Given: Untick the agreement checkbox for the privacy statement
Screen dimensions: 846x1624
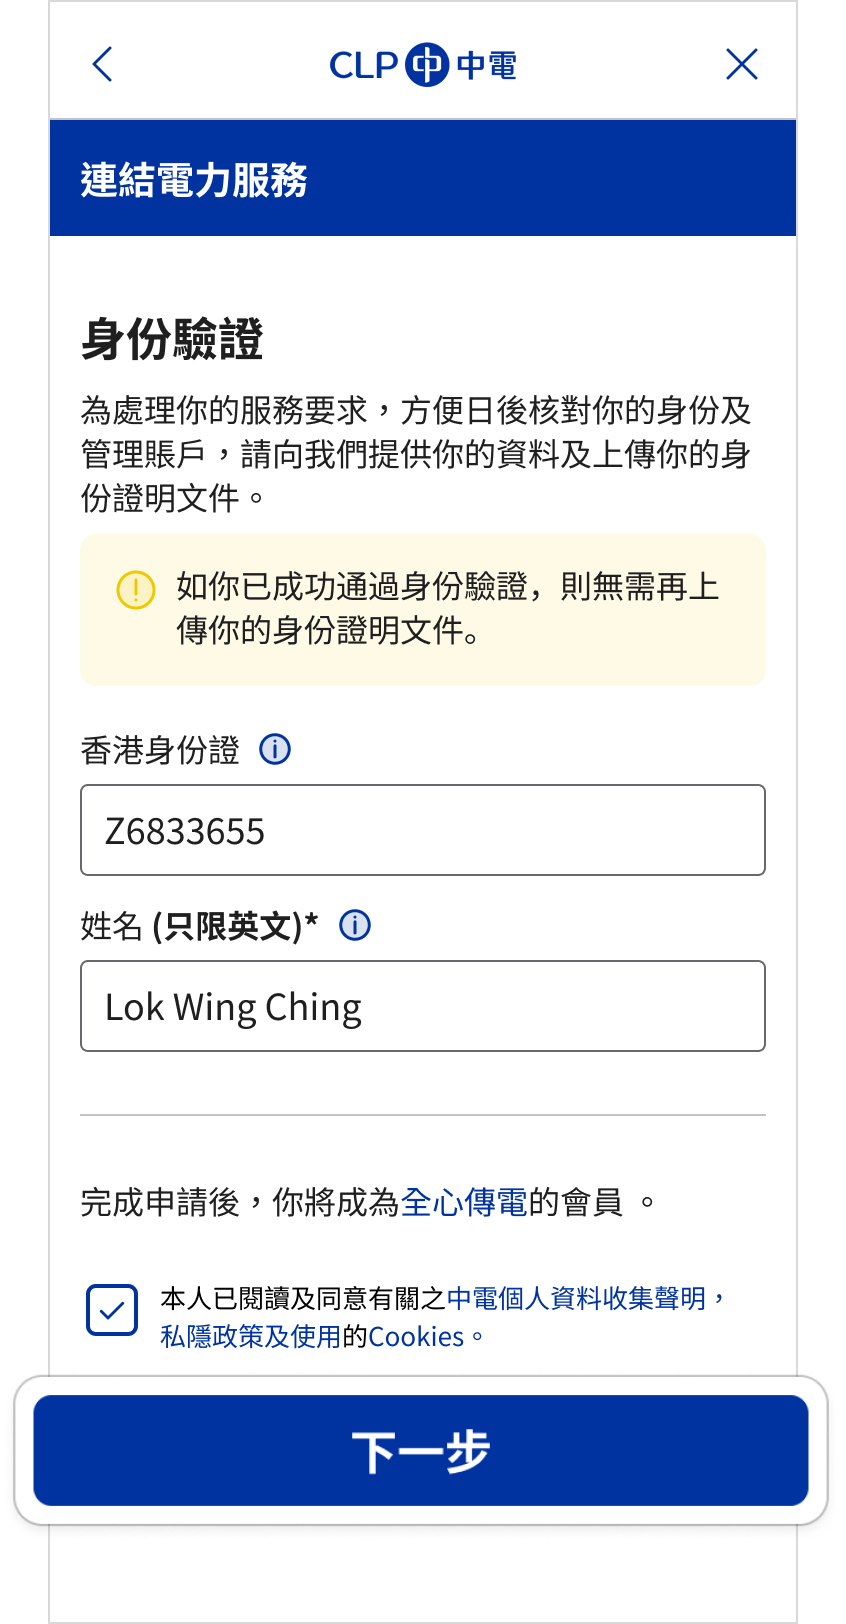Looking at the screenshot, I should (x=112, y=1310).
